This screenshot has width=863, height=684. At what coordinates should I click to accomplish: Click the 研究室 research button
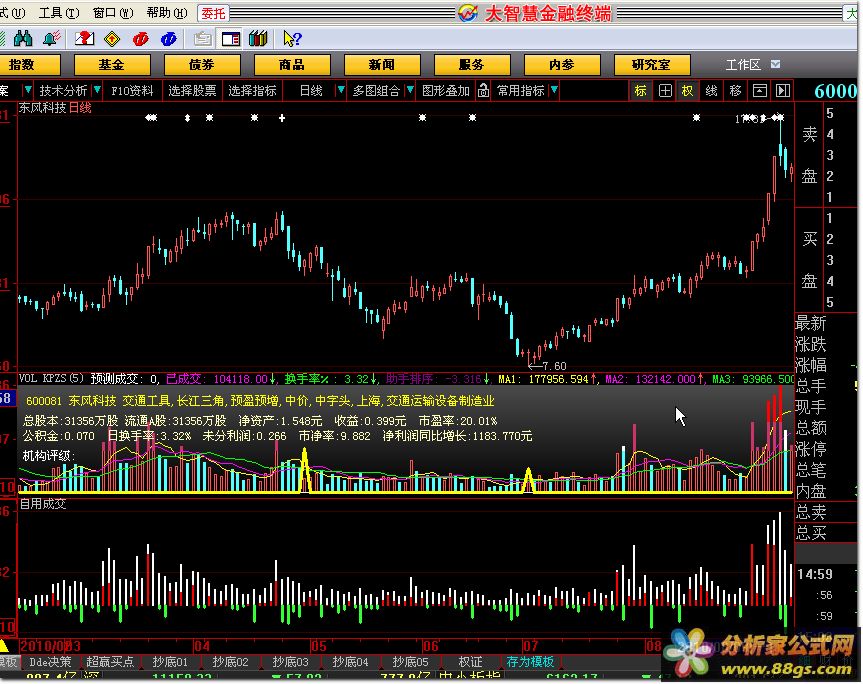click(x=652, y=65)
